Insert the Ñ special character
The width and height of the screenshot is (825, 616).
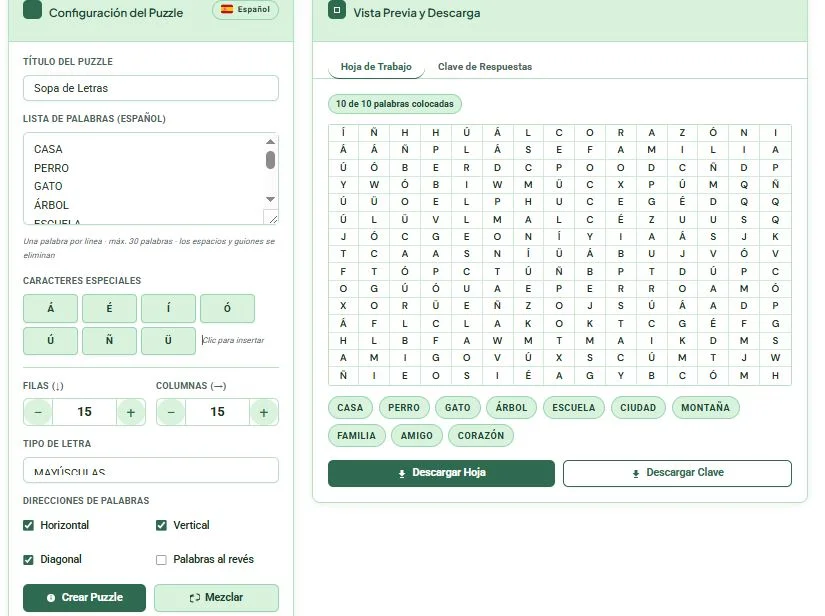pos(109,340)
